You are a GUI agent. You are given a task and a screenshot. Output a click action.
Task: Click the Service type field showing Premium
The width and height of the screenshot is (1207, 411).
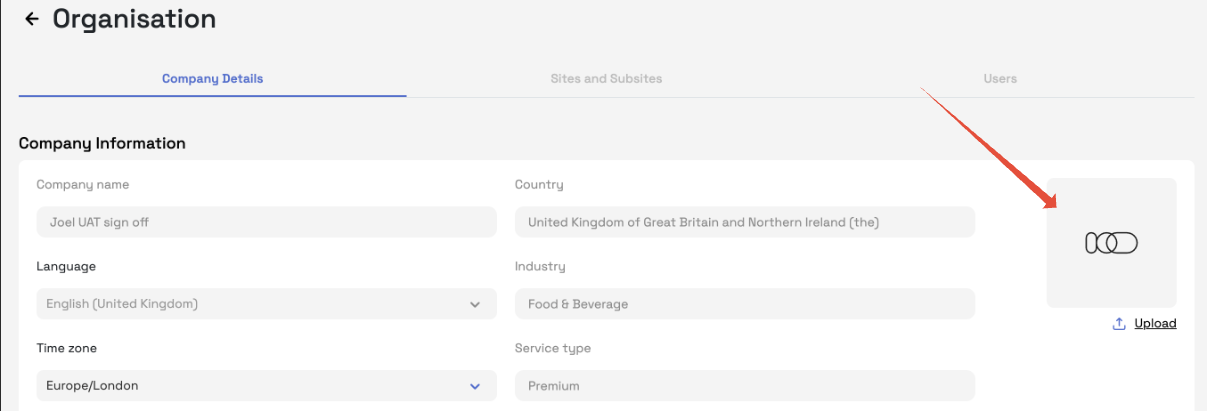(x=744, y=386)
